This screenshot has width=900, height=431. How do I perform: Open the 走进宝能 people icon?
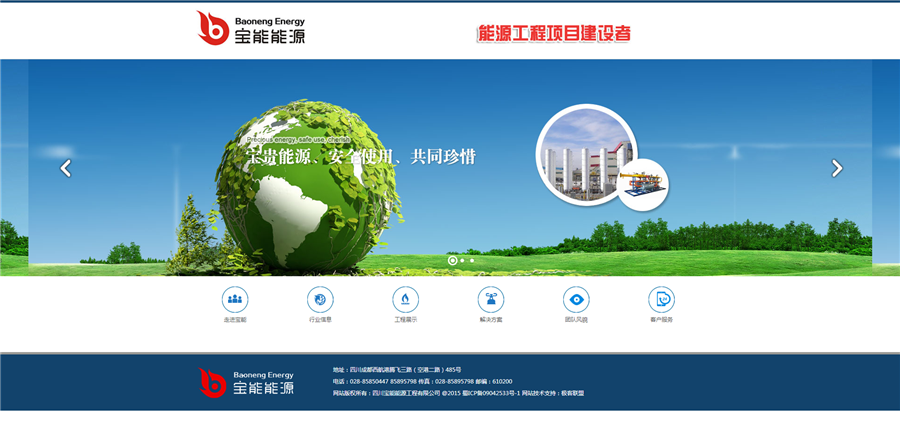pos(235,299)
